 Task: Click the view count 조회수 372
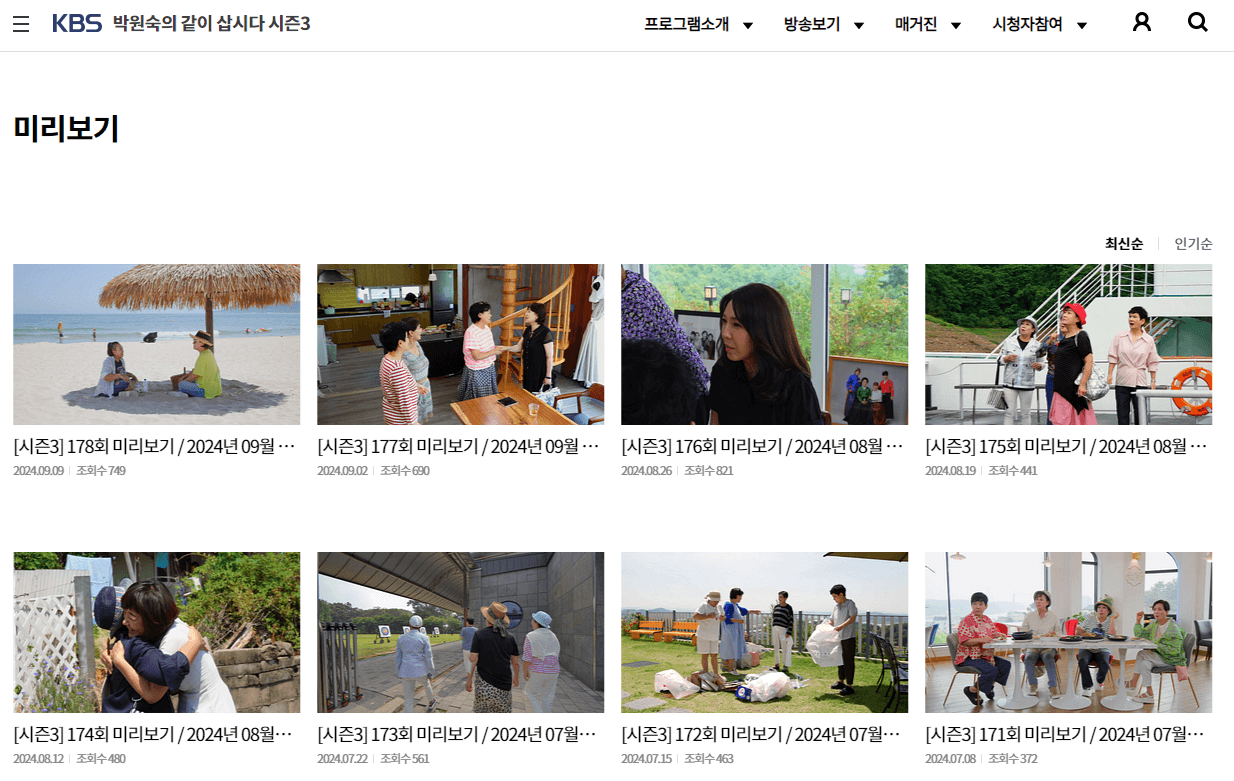pyautogui.click(x=1013, y=759)
